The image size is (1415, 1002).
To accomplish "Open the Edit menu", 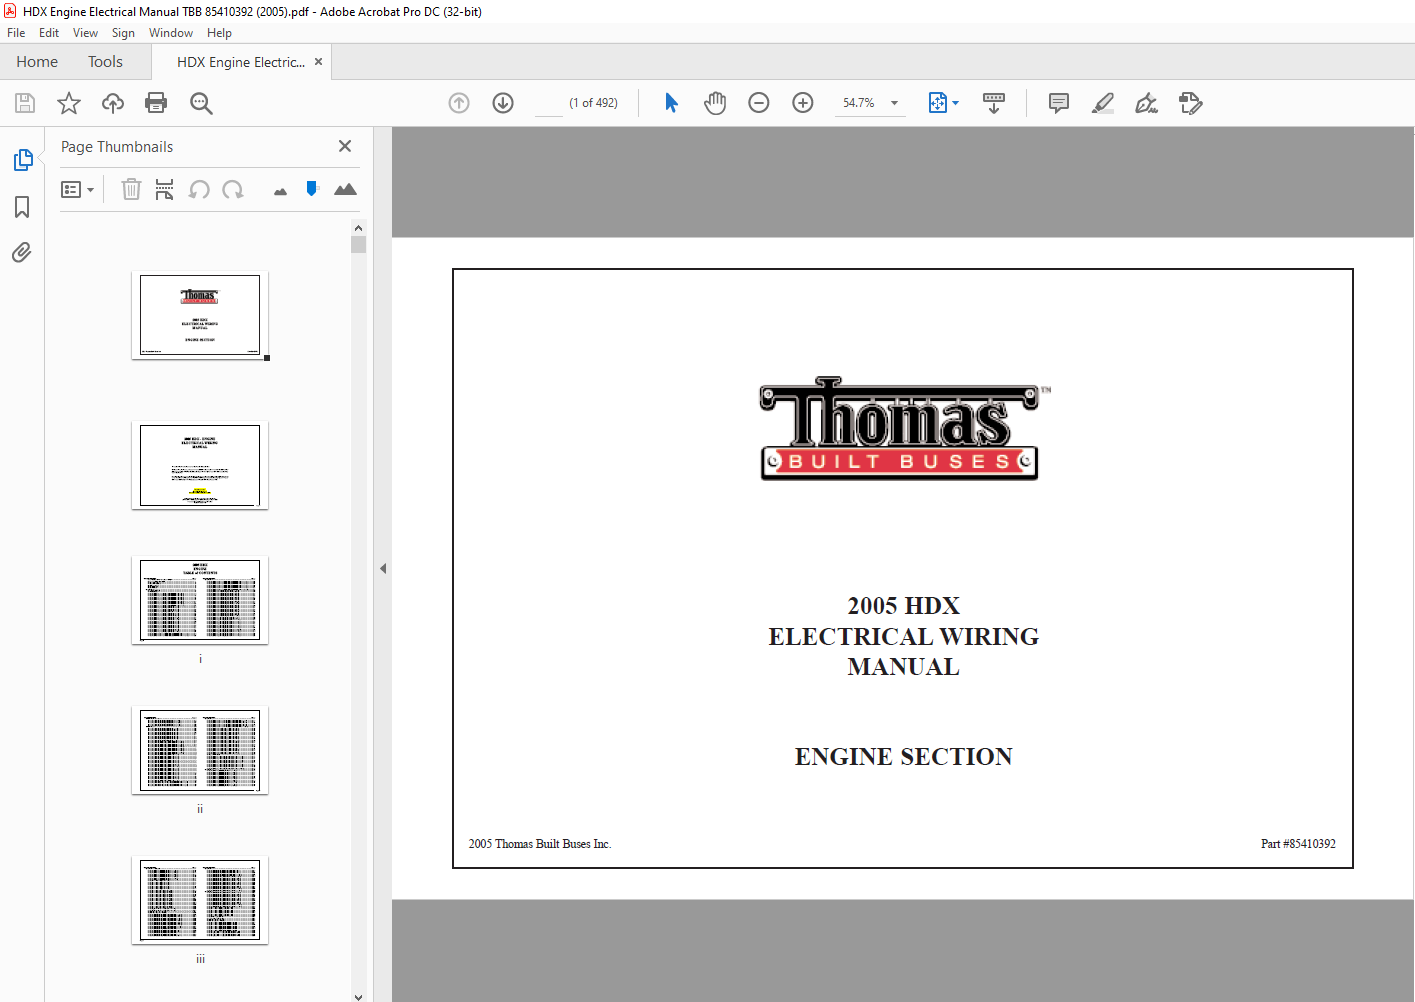I will tap(49, 33).
